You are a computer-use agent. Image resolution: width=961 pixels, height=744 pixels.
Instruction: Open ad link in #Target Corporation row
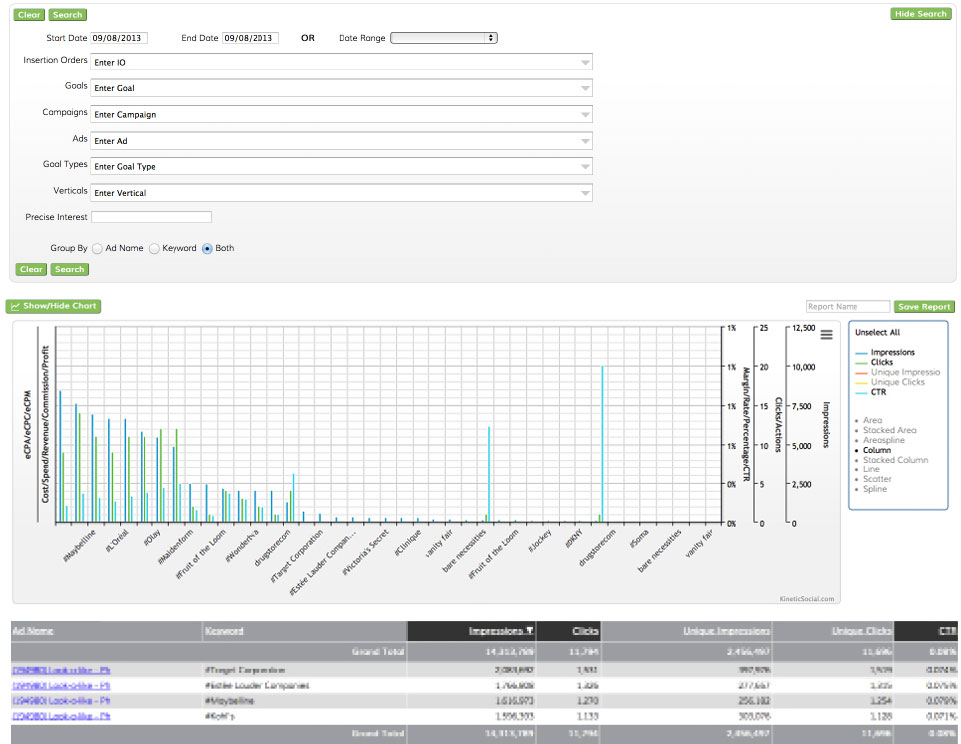(61, 670)
